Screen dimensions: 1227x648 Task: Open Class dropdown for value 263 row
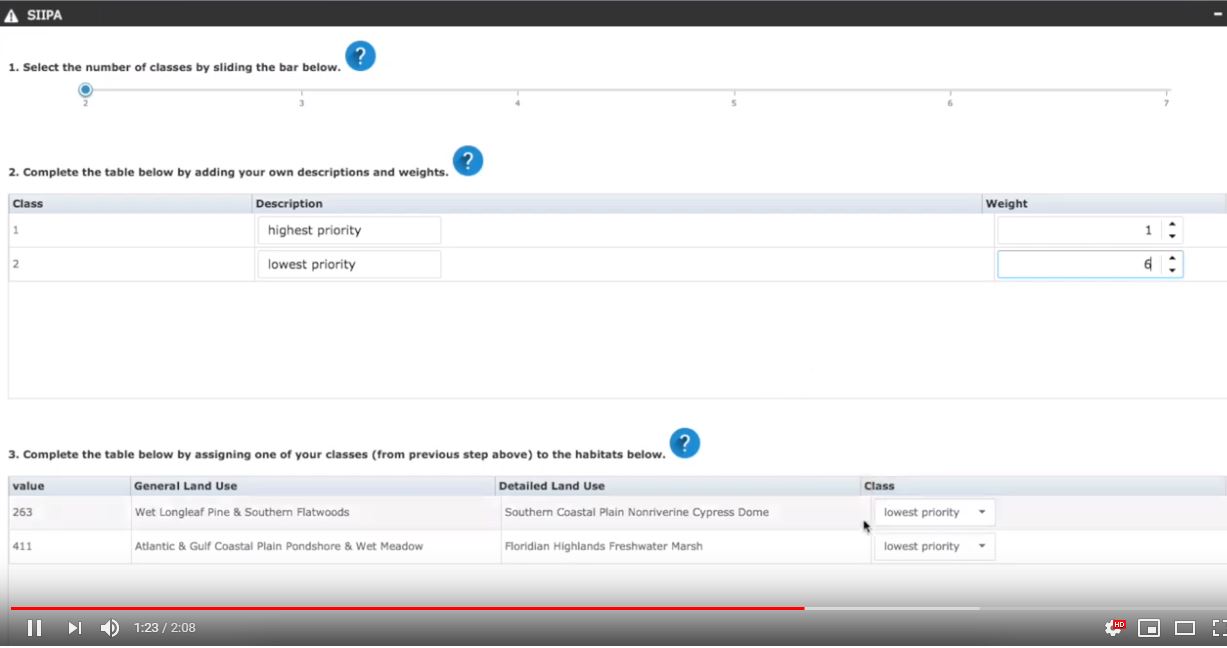[934, 512]
